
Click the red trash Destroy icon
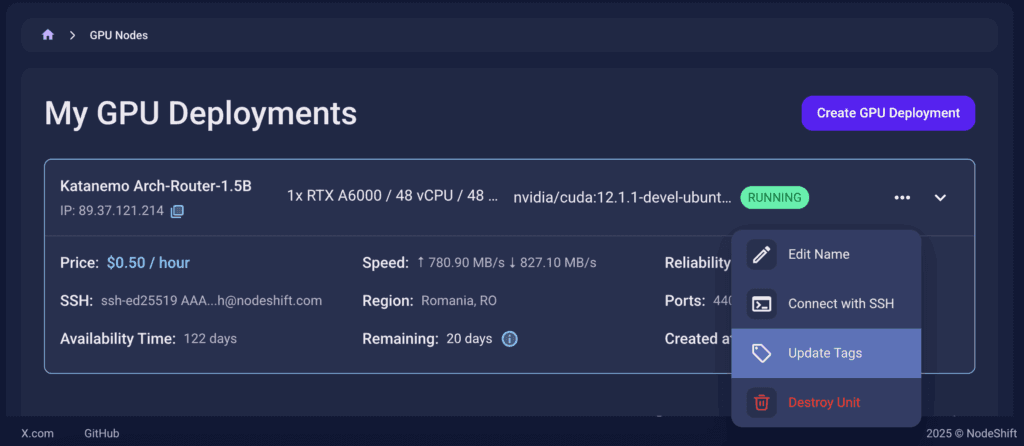(762, 403)
